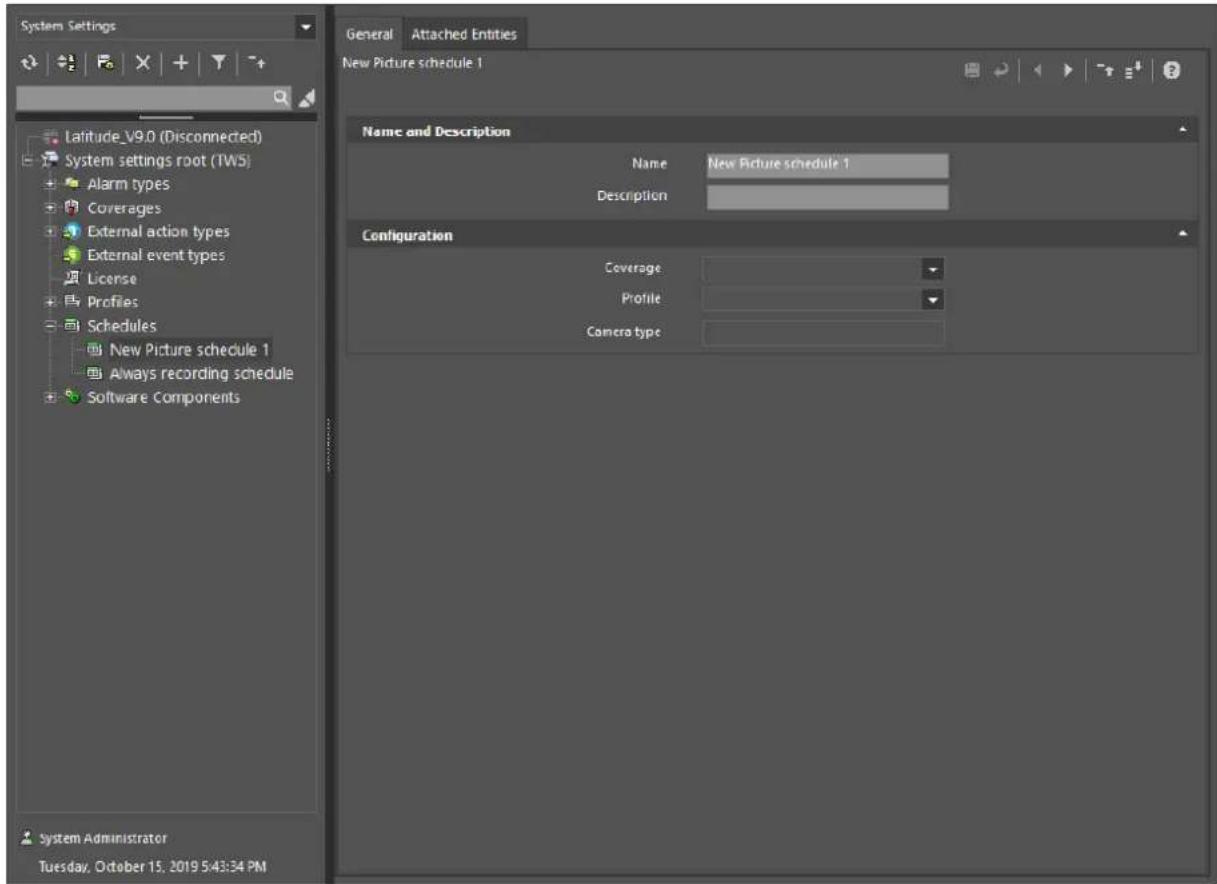Click the search magnifier icon in sidebar
The width and height of the screenshot is (1217, 884).
[283, 97]
